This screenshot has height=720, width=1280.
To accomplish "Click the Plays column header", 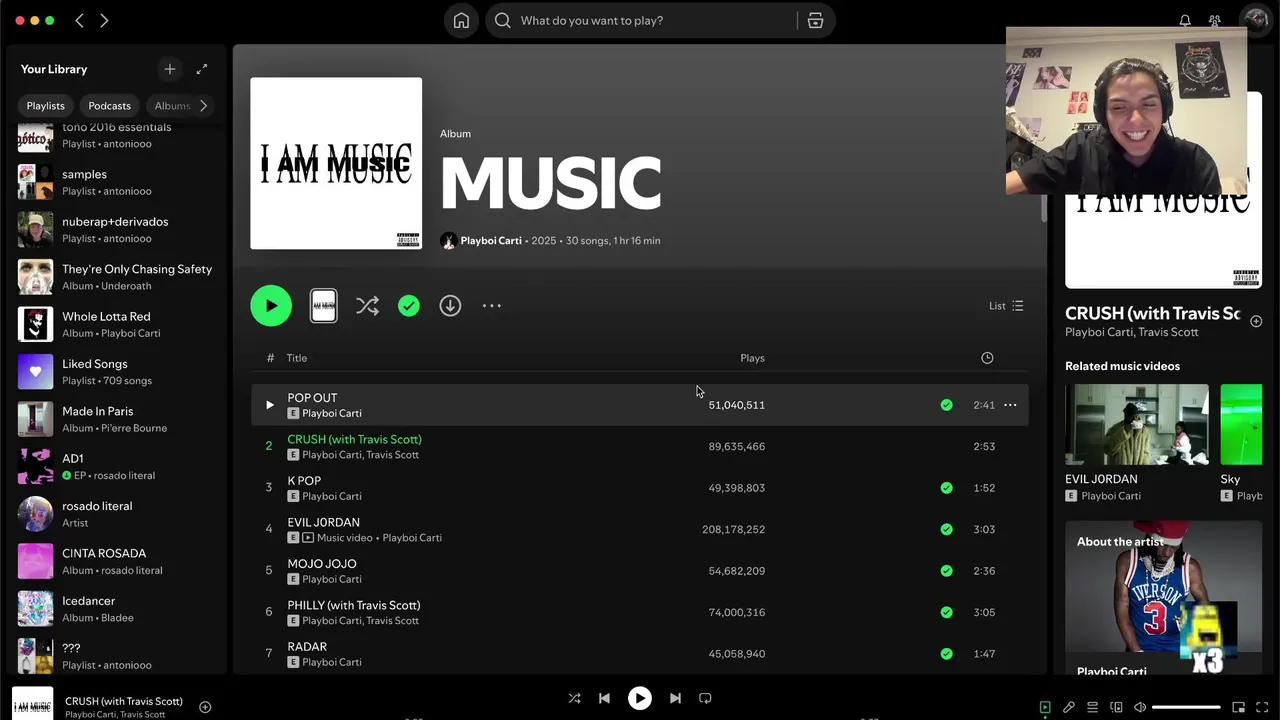I will [x=752, y=358].
